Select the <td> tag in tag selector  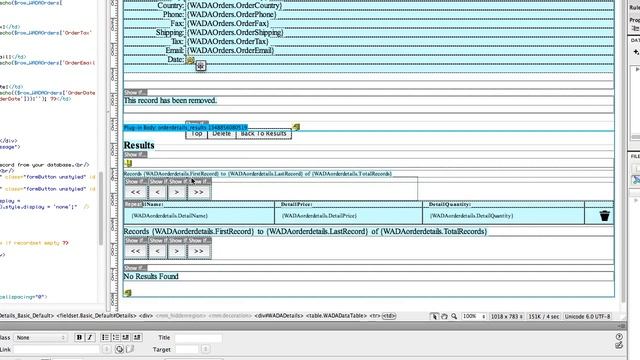(389, 316)
